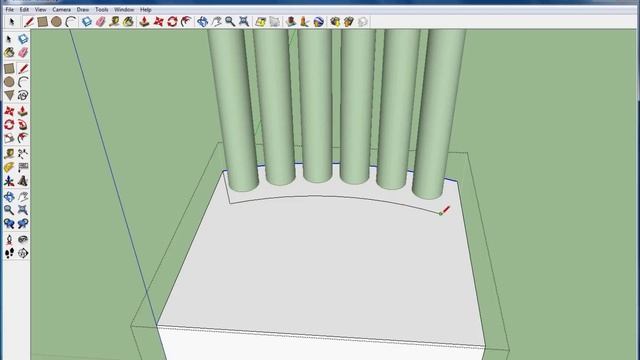This screenshot has height=360, width=640.
Task: Open the Photo Textures tool
Action: point(304,22)
